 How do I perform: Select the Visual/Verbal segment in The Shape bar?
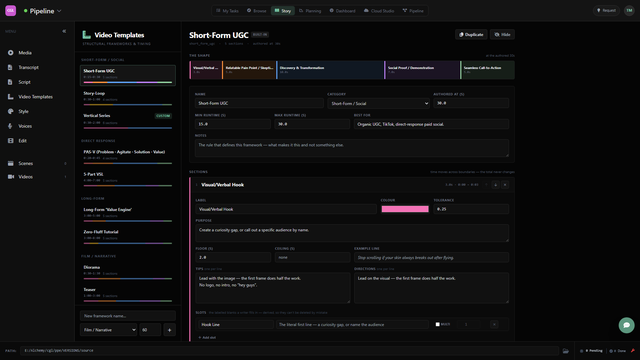point(206,70)
